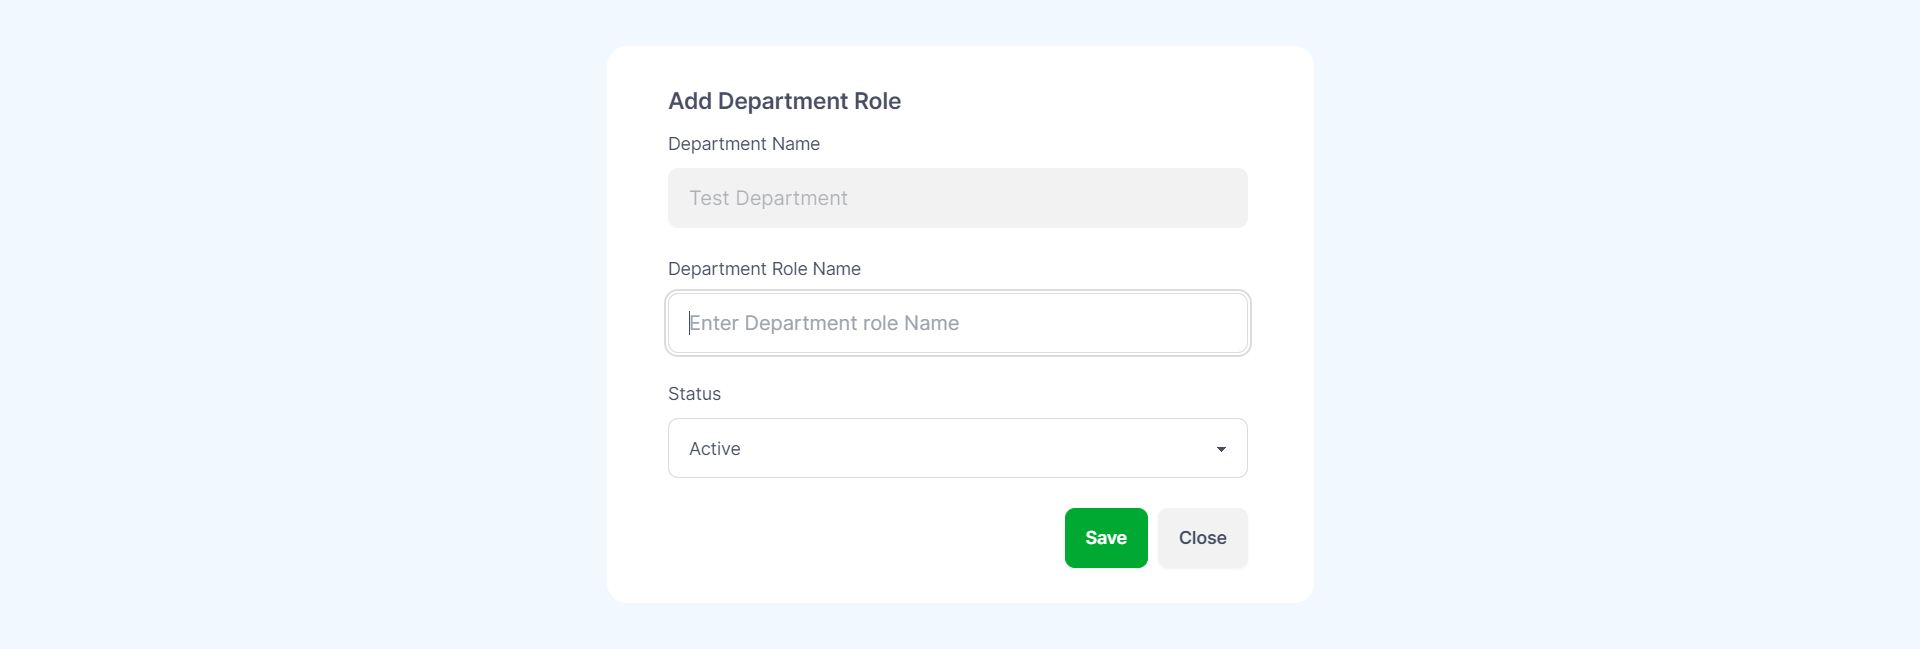Screen dimensions: 1920x649
Task: Select the disabled Department Name input
Action: click(x=957, y=197)
